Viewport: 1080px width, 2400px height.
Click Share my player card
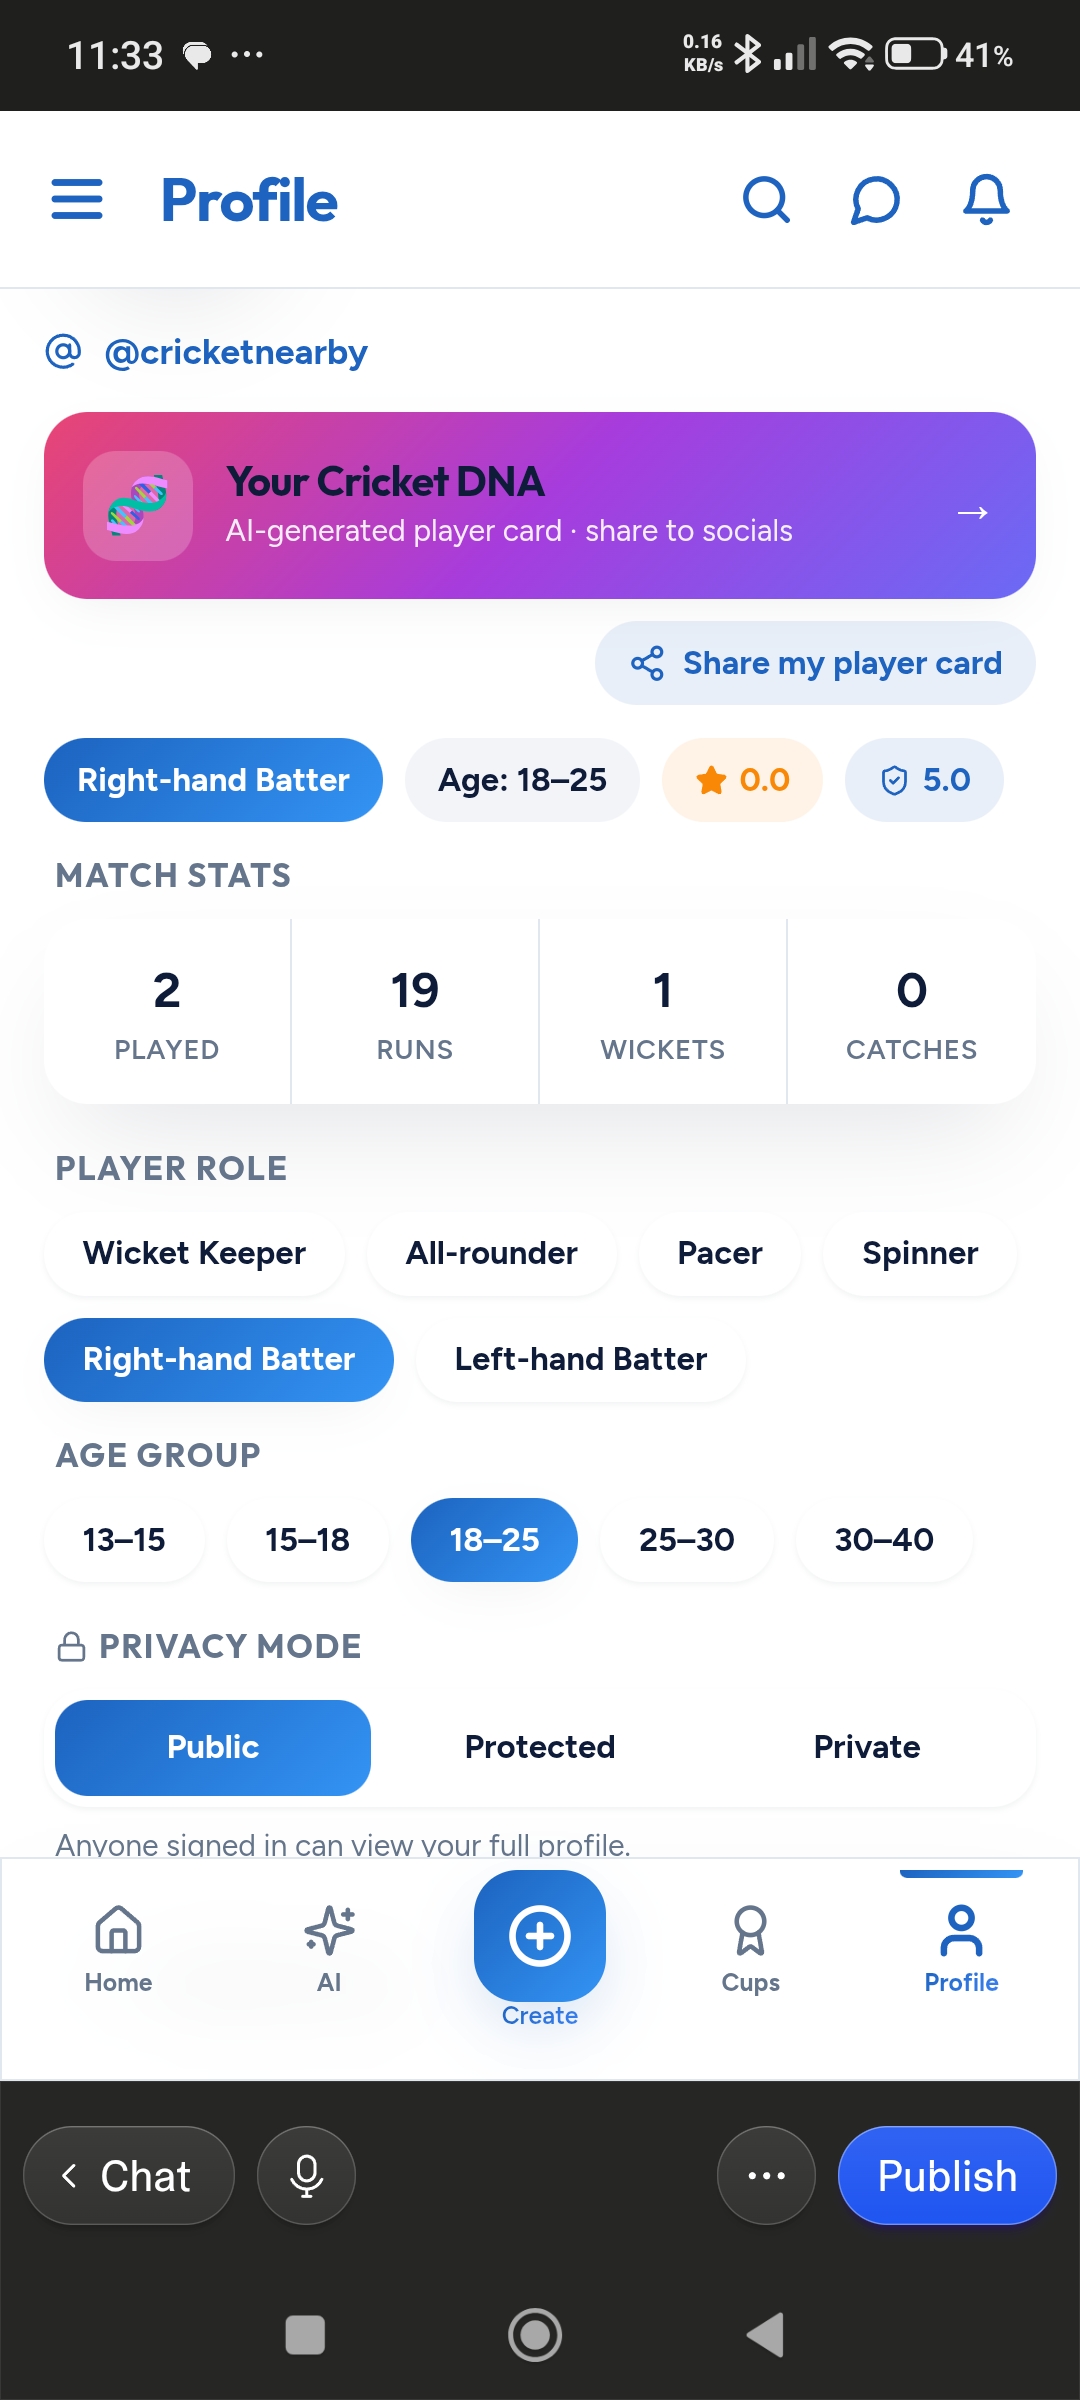(815, 663)
